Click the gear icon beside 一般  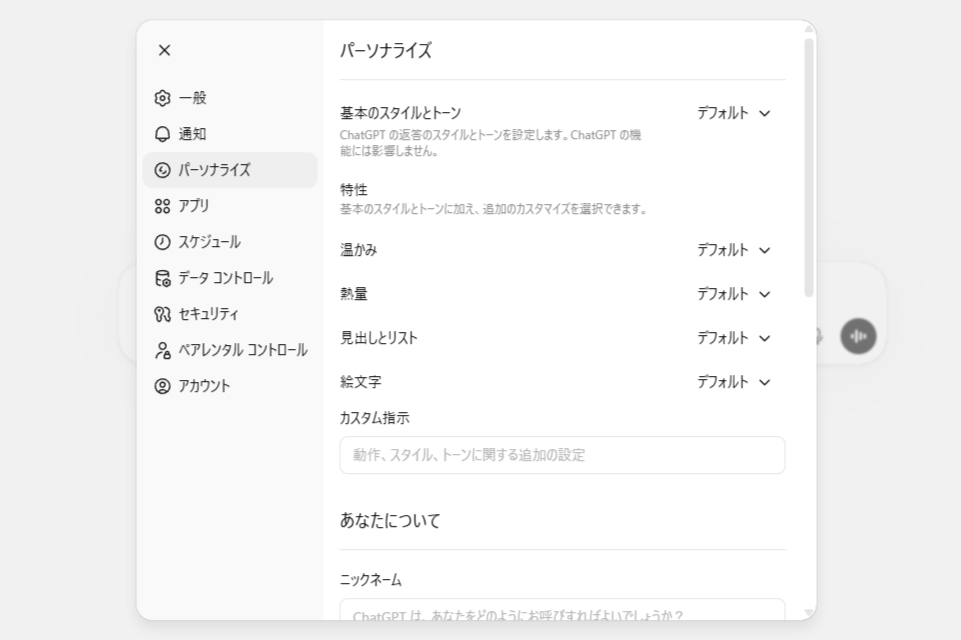[163, 98]
